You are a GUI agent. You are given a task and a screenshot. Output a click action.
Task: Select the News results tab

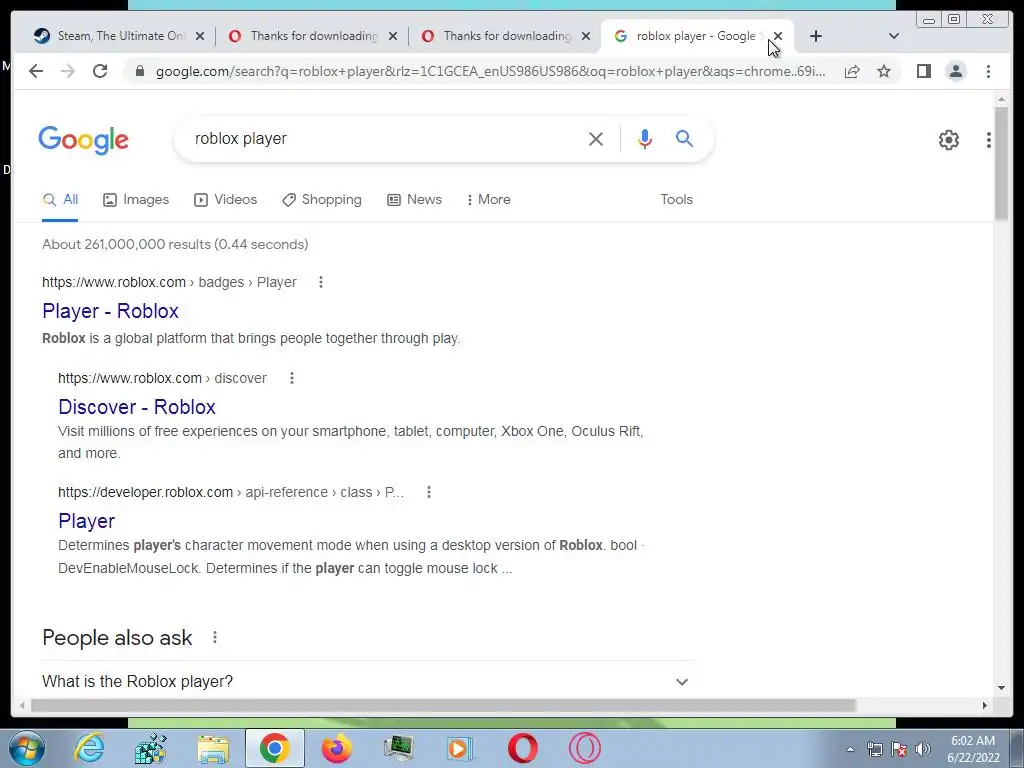point(415,200)
